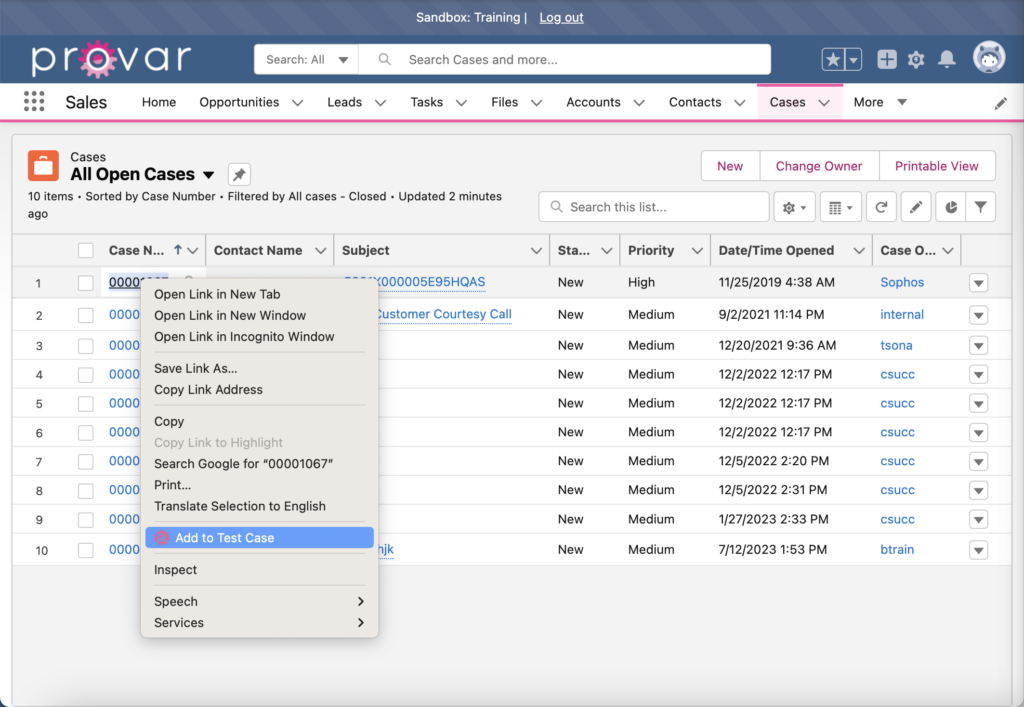The image size is (1024, 707).
Task: Switch to the Opportunities tab
Action: (240, 101)
